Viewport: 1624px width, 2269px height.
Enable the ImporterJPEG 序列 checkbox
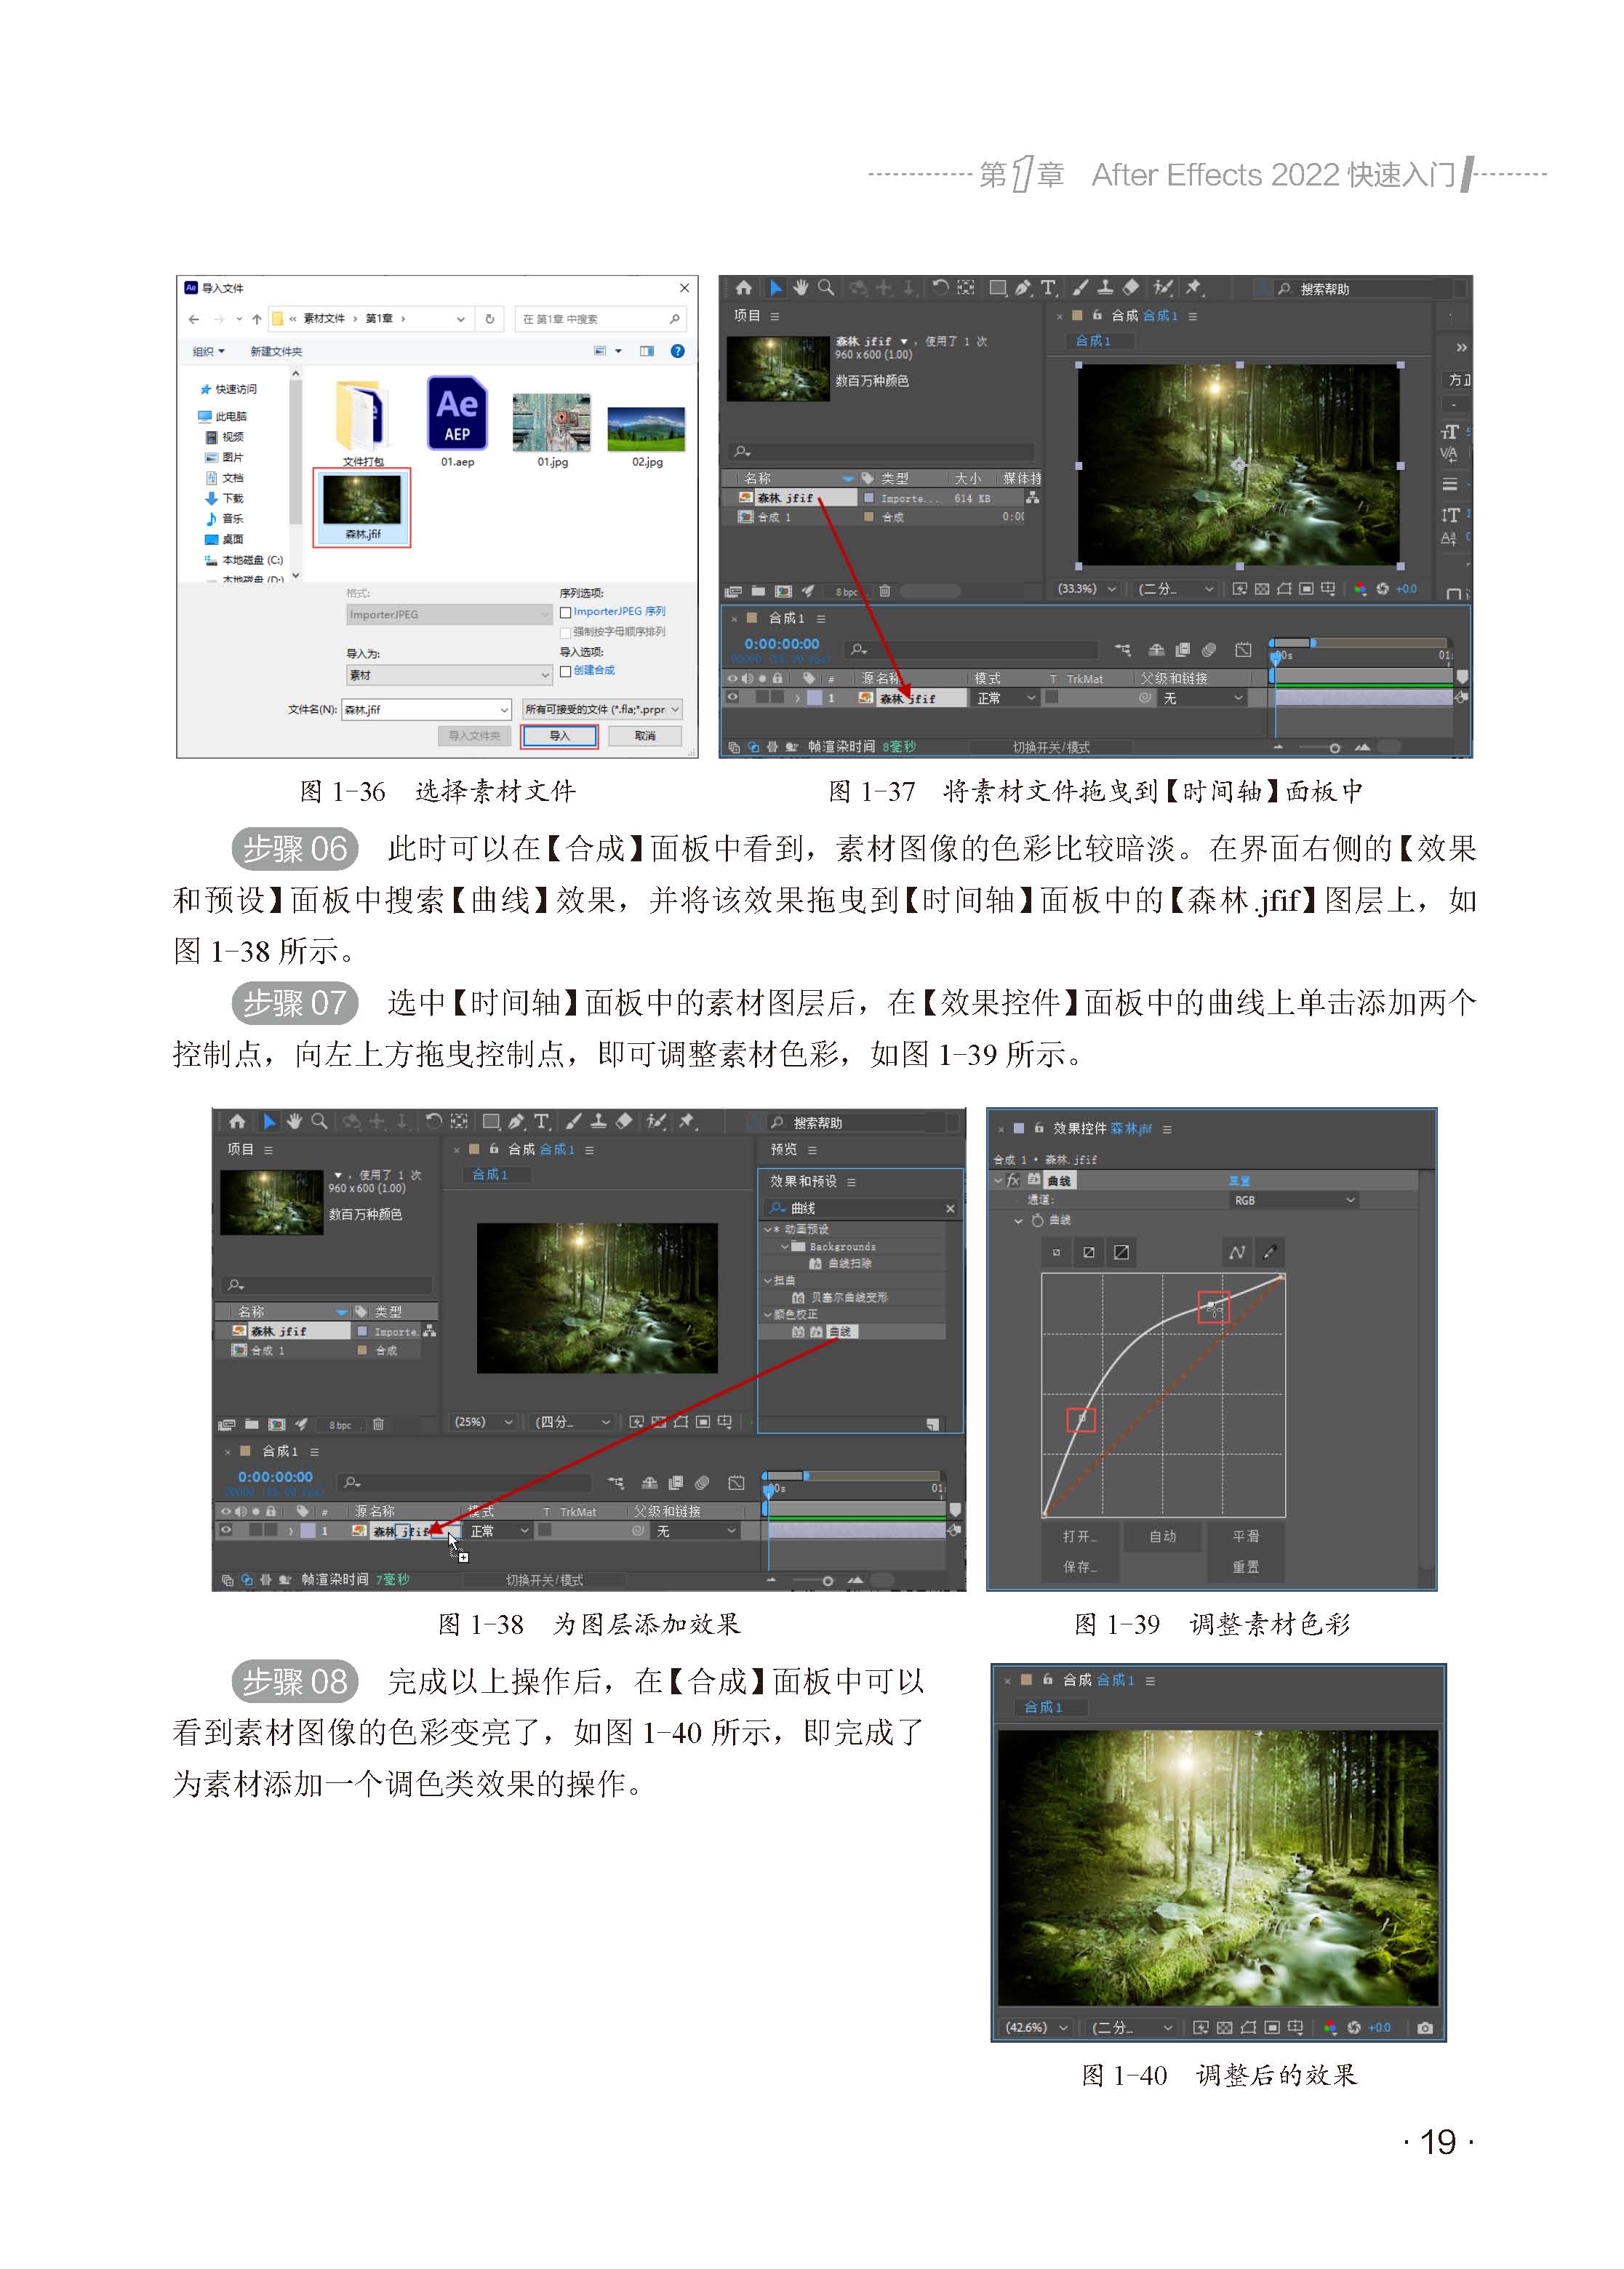[x=566, y=612]
